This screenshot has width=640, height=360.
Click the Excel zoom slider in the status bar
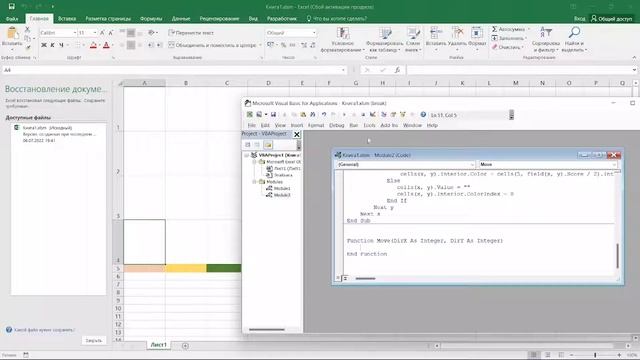(x=596, y=355)
